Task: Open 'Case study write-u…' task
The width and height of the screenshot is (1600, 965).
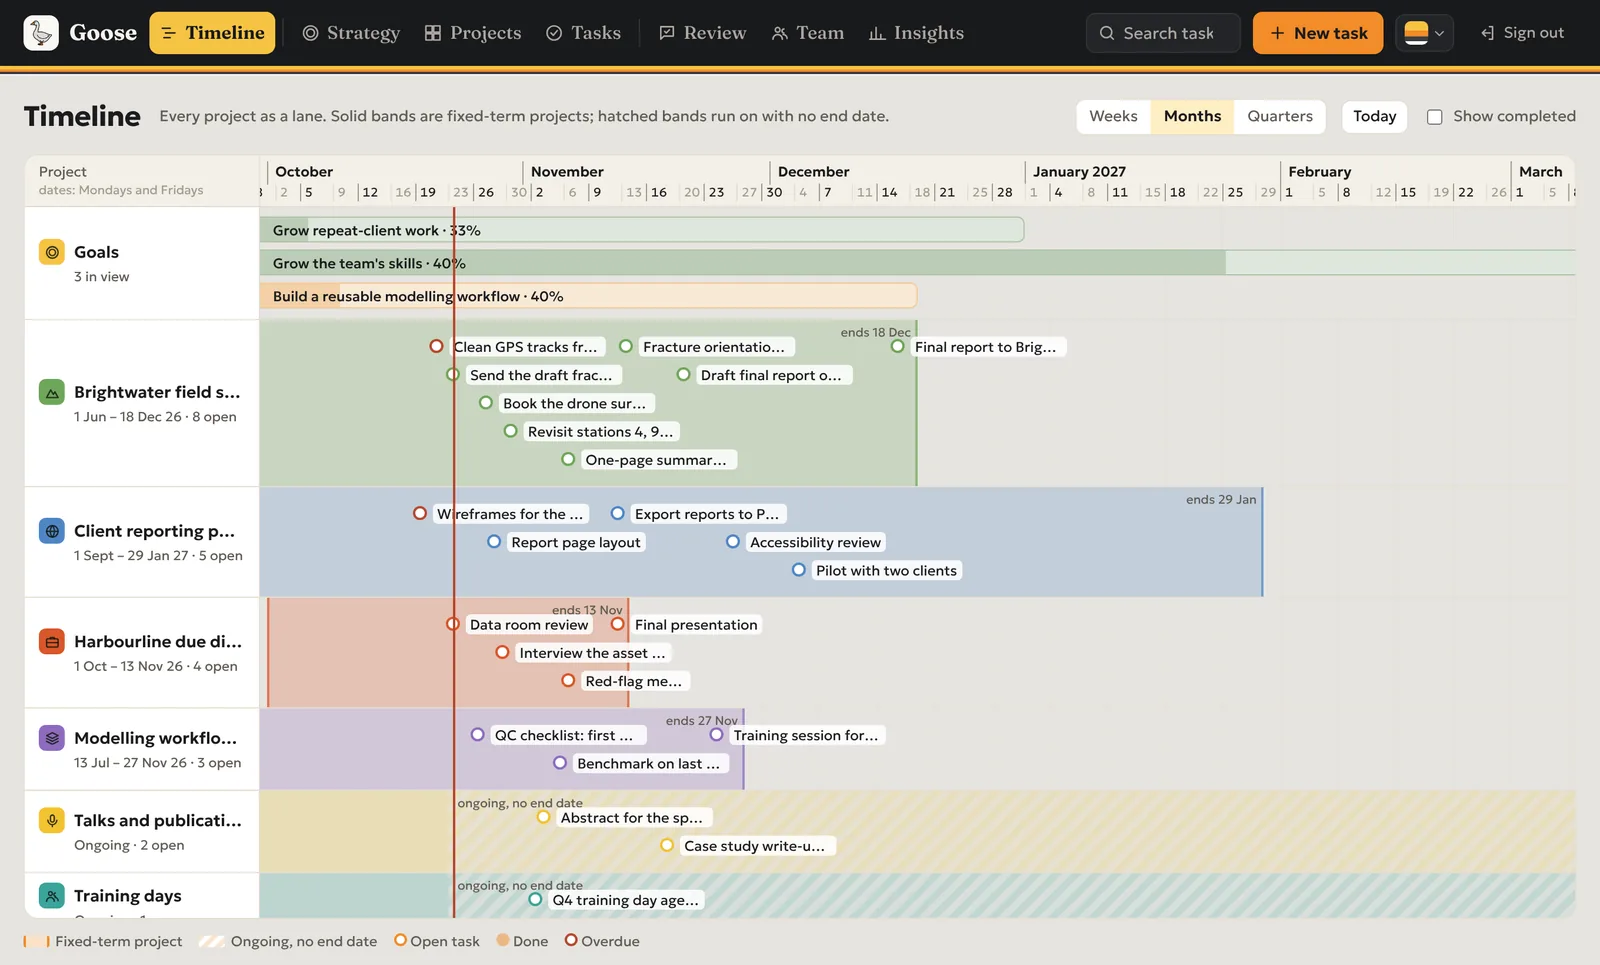Action: (755, 846)
